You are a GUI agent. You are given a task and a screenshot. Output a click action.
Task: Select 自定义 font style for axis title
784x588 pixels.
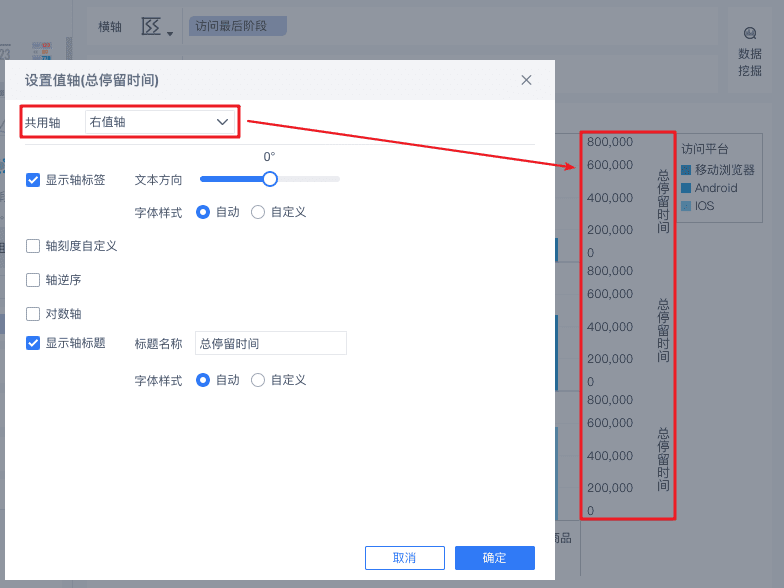point(258,380)
